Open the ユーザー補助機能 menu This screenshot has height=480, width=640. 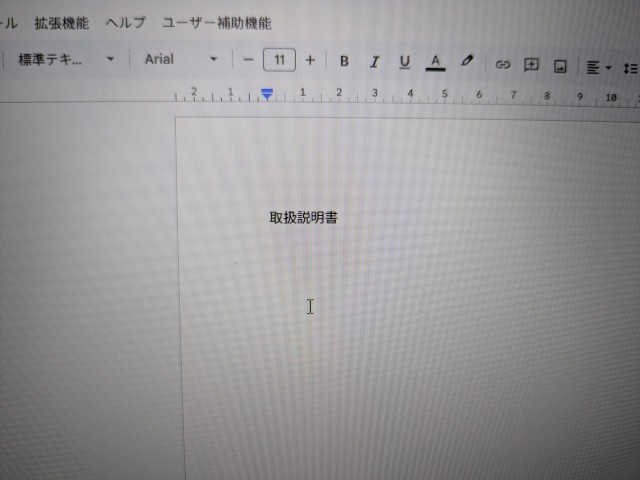(216, 22)
